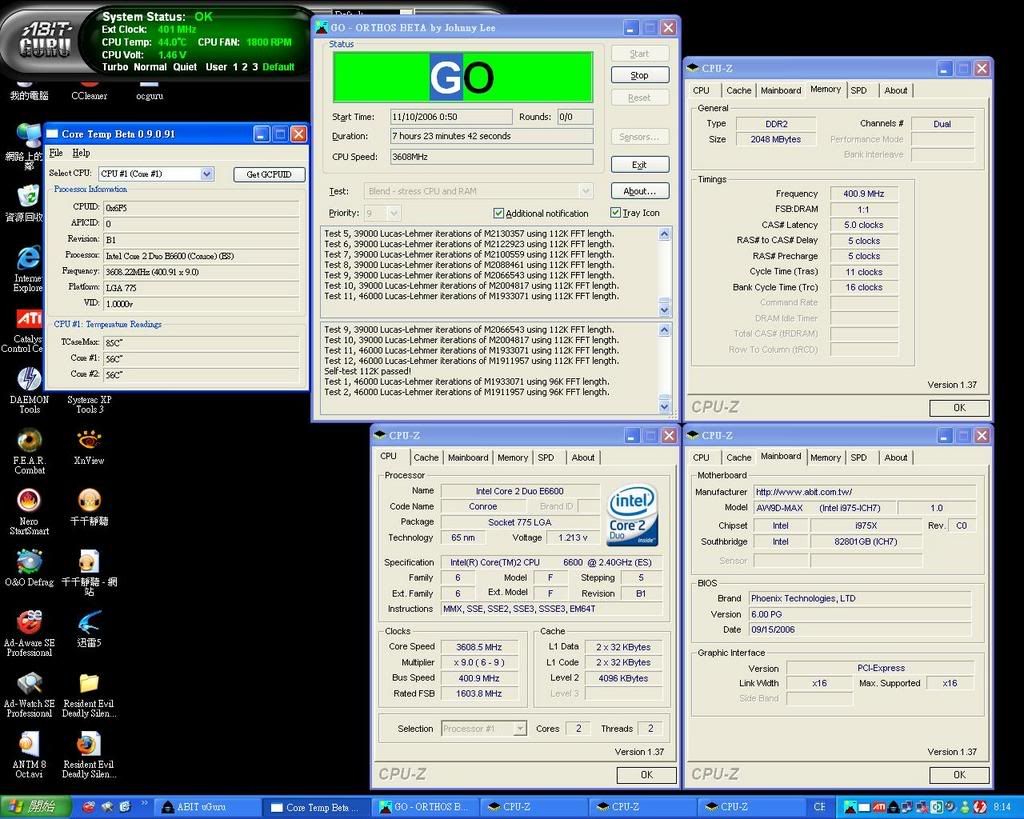The image size is (1024, 819).
Task: Launch the F.E.A.R. Combat desktop icon
Action: [x=29, y=451]
